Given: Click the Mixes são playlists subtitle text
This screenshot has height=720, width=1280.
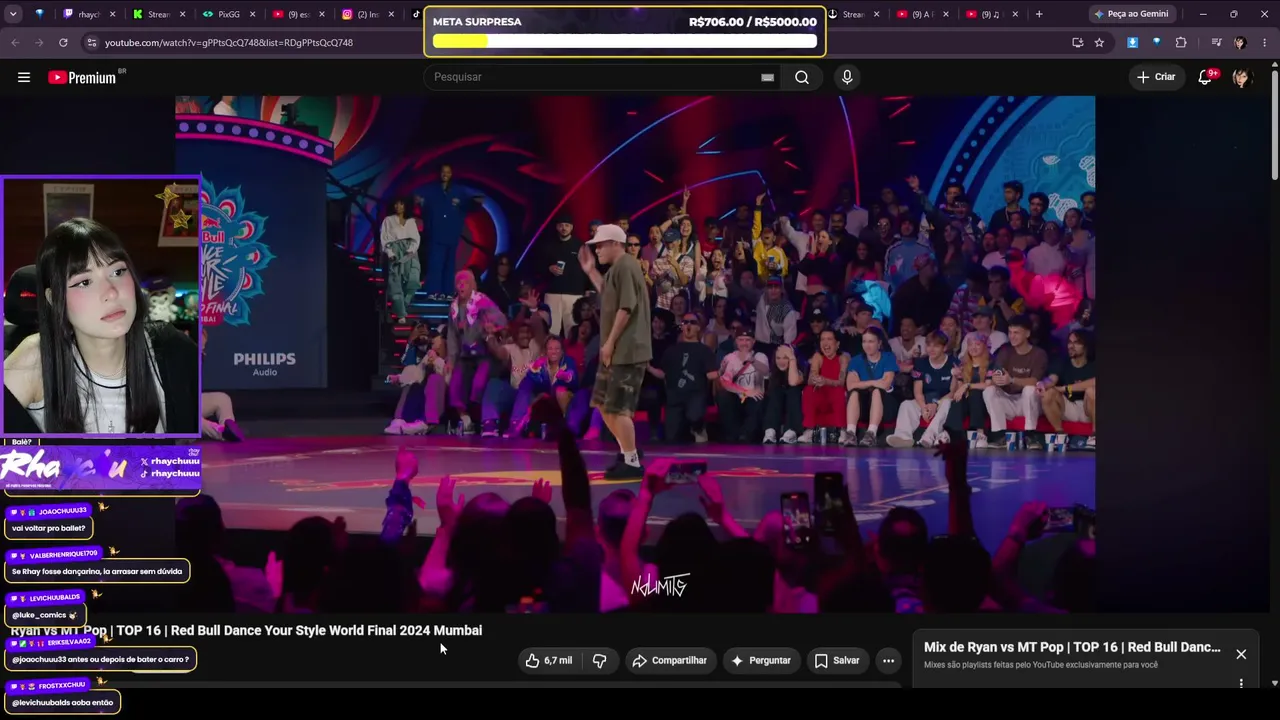Looking at the screenshot, I should (1041, 665).
